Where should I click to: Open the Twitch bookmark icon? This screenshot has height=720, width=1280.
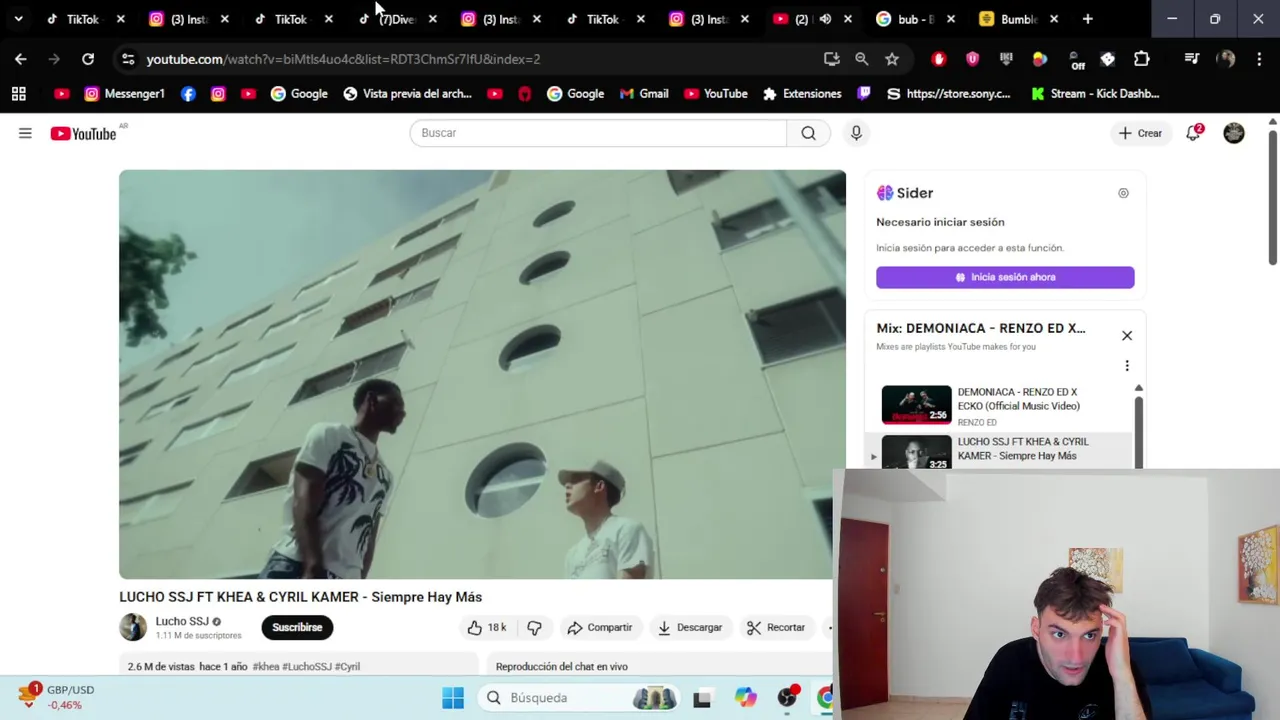coord(864,94)
